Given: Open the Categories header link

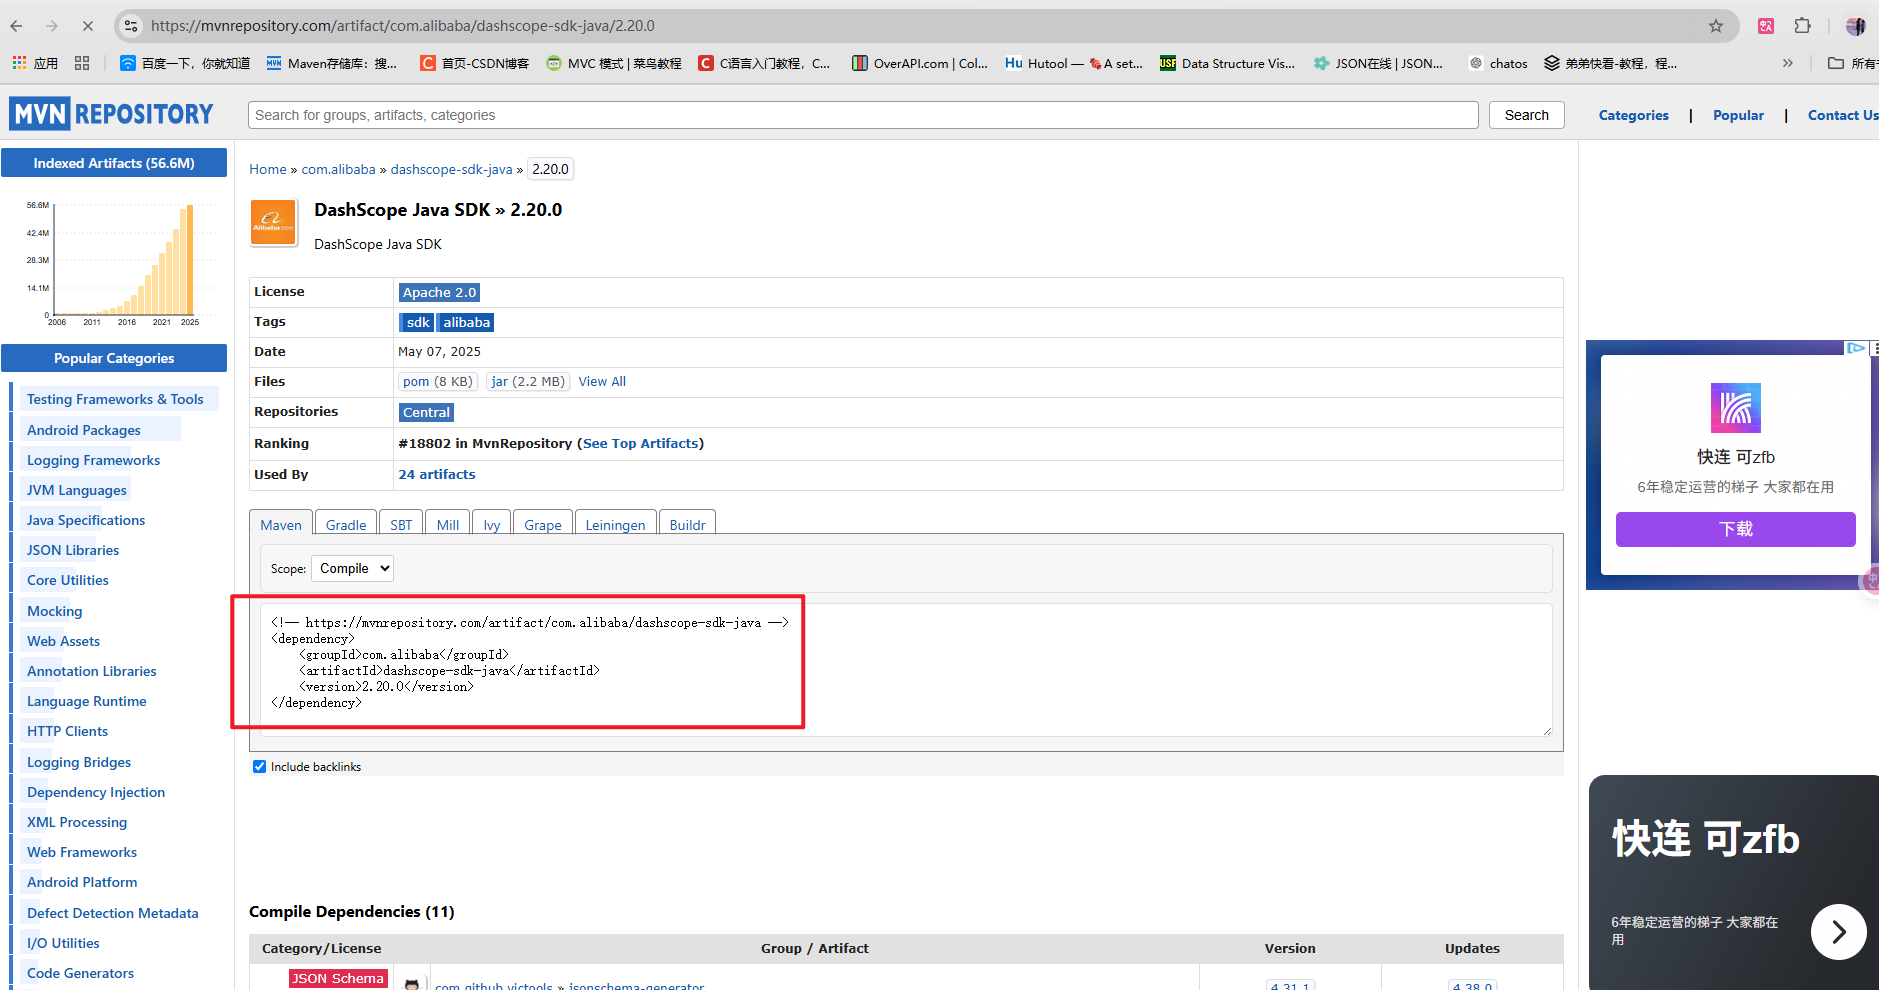Looking at the screenshot, I should (1633, 115).
